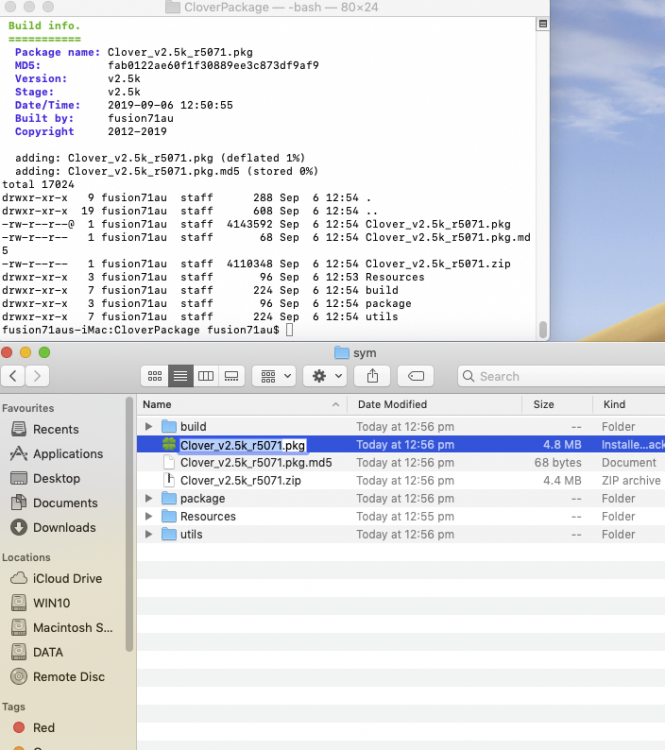Click the Tags sidebar heading

click(x=13, y=706)
